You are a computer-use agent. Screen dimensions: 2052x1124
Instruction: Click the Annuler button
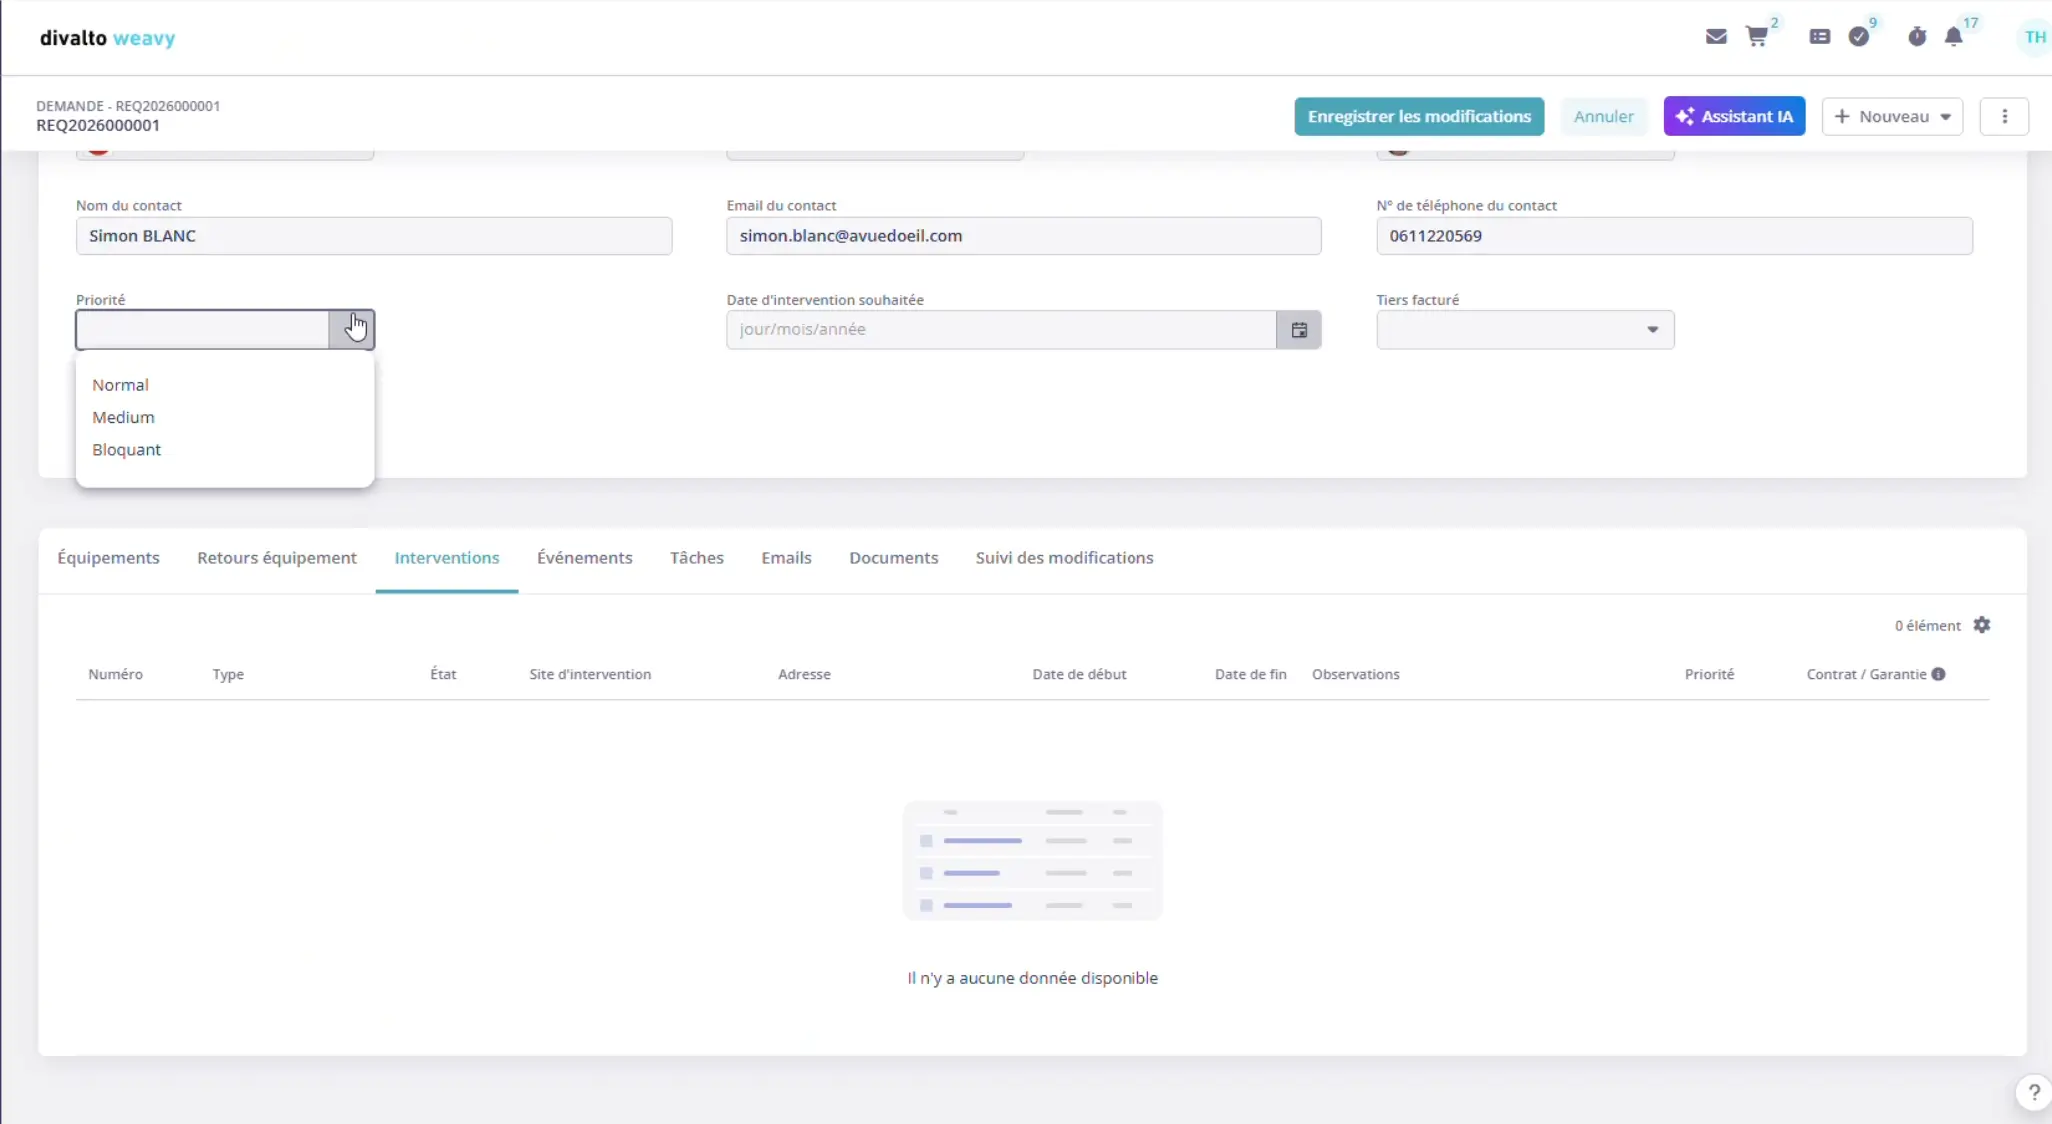[1603, 116]
